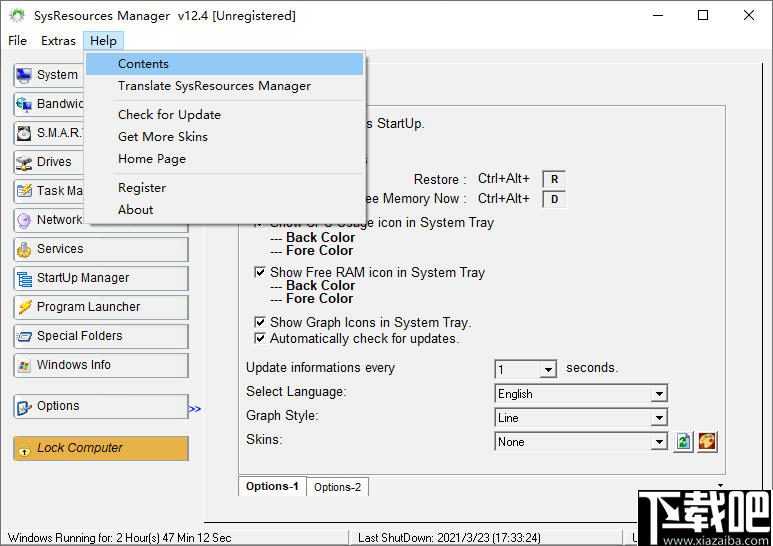Switch to the Options-1 tab
The width and height of the screenshot is (773, 546).
click(x=272, y=486)
